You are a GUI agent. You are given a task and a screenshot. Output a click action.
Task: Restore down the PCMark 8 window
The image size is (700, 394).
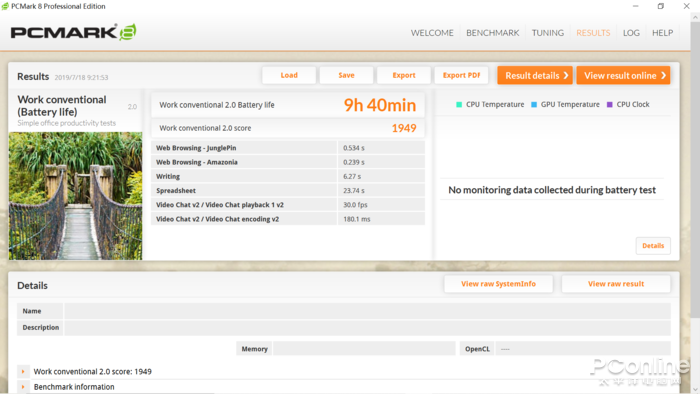661,6
